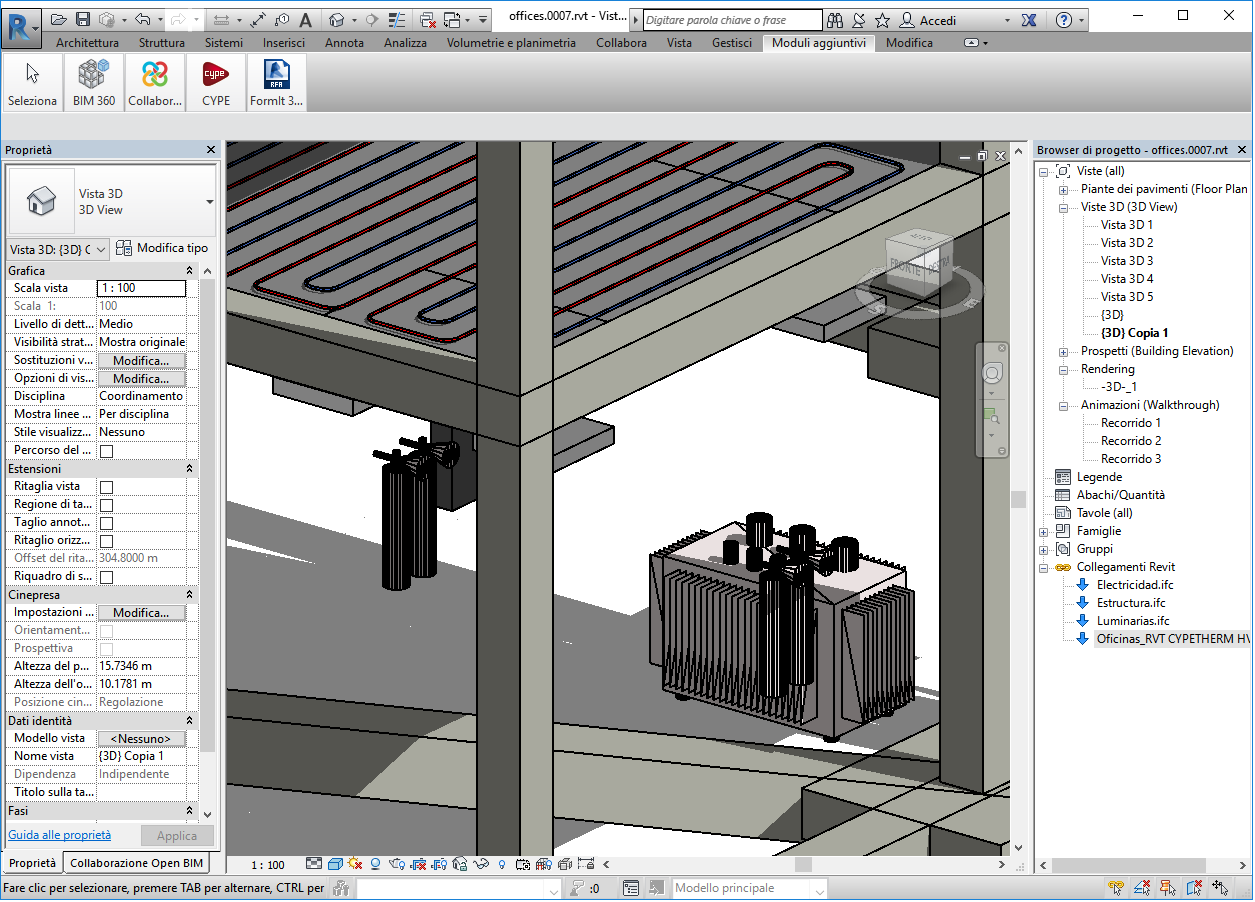Click the Visual Style icon in view control bar
Screen dimensions: 1255x902
tap(335, 864)
